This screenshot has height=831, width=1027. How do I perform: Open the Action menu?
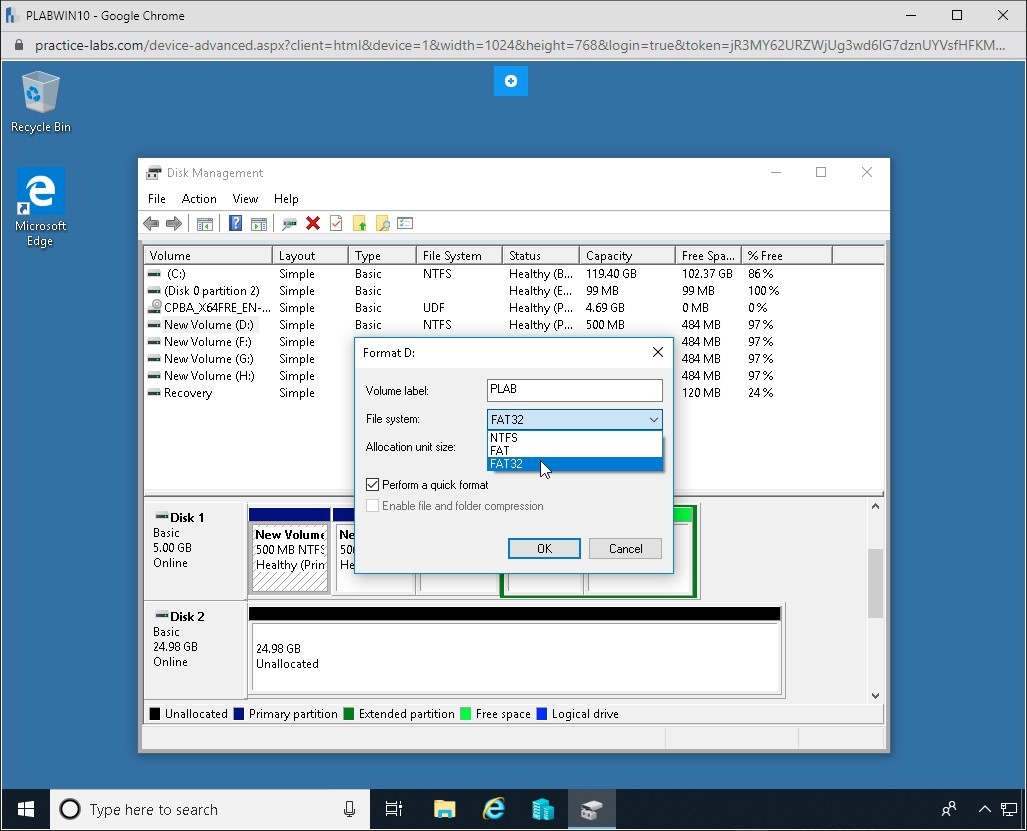pyautogui.click(x=199, y=198)
